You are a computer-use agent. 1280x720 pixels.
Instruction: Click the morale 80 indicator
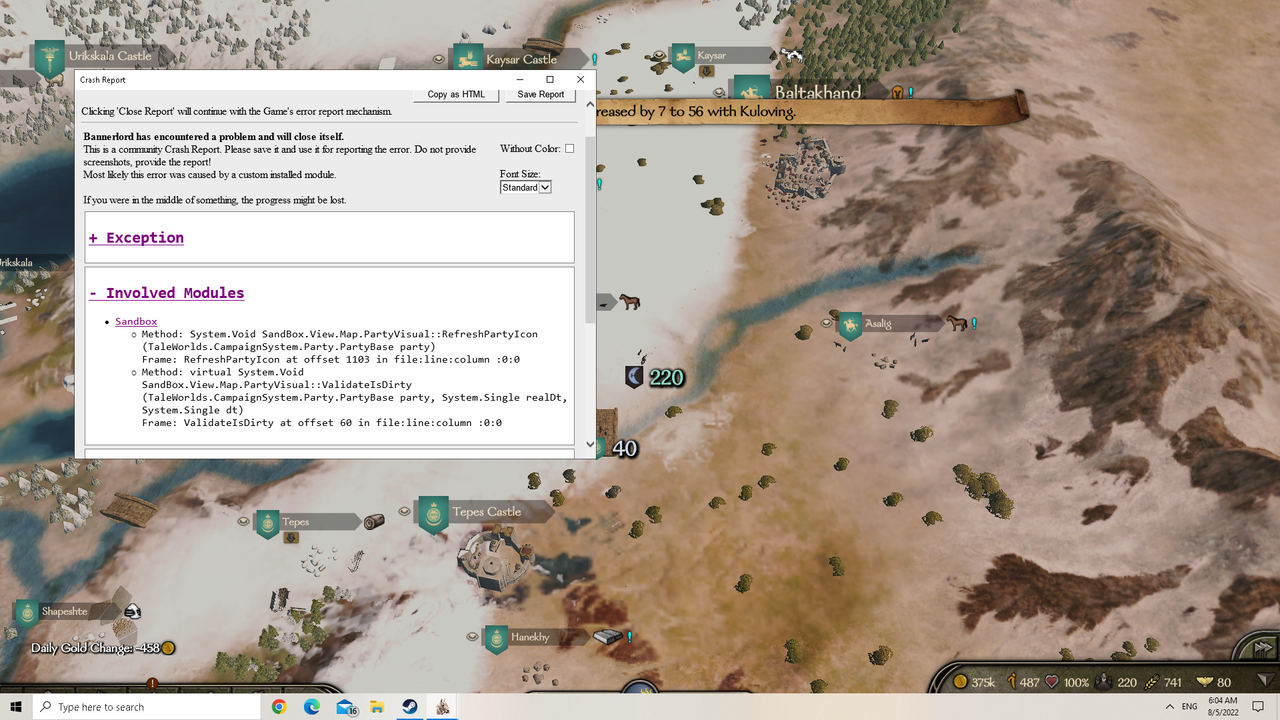1213,682
